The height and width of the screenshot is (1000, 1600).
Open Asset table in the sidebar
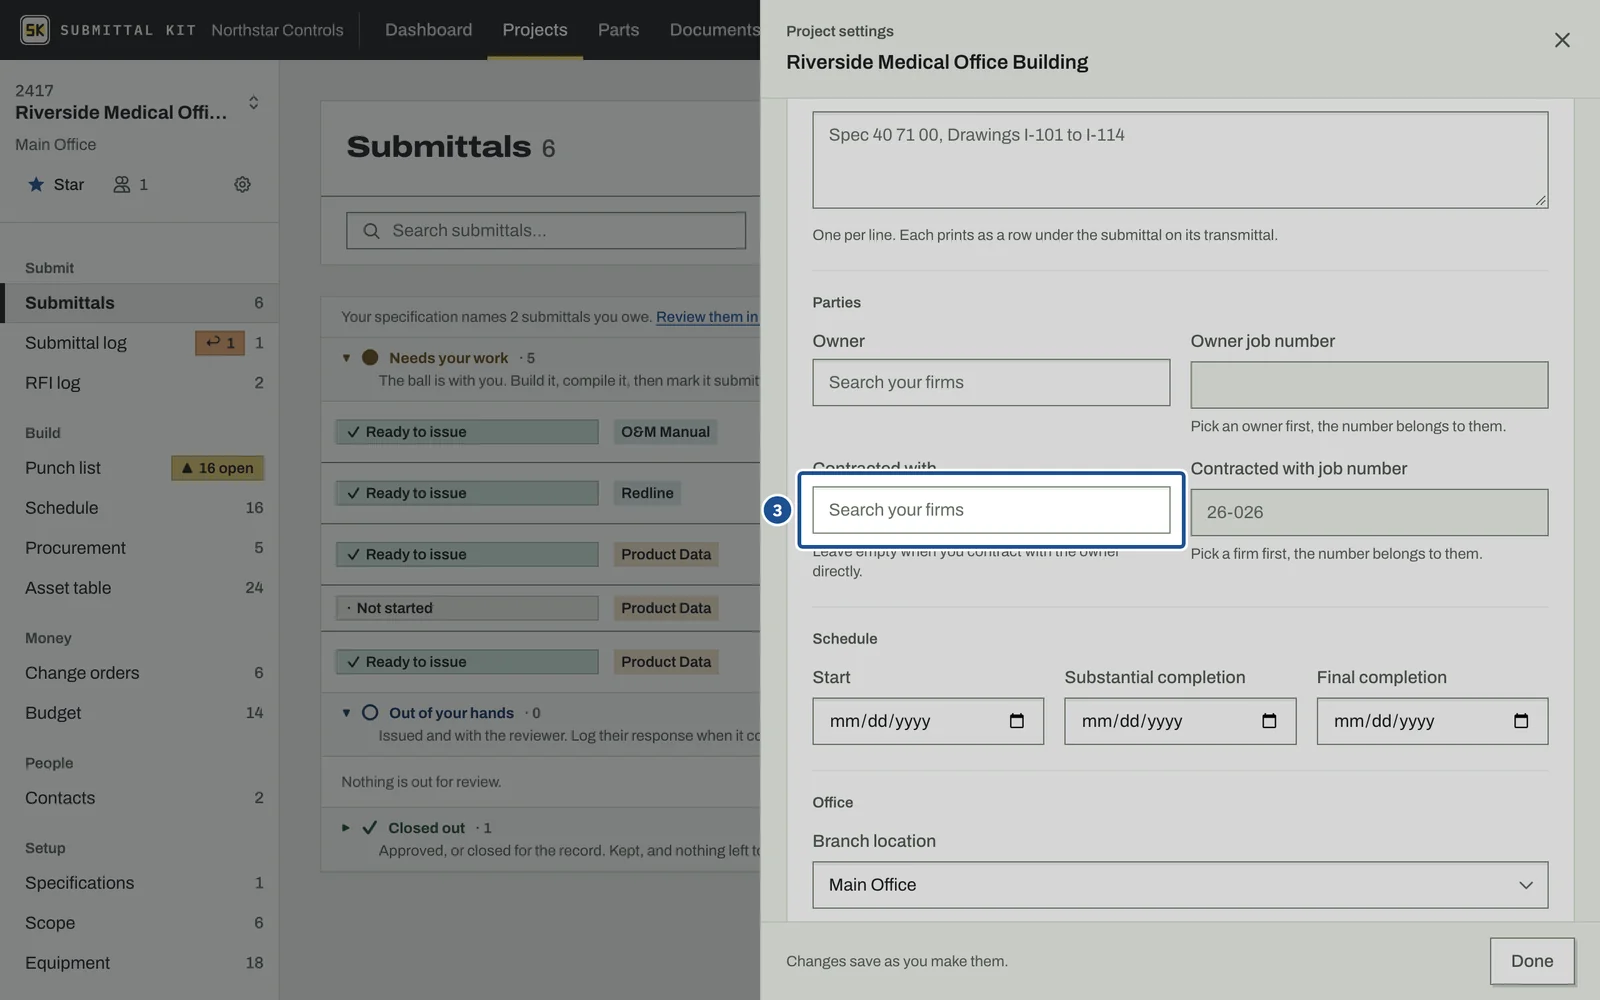coord(139,588)
